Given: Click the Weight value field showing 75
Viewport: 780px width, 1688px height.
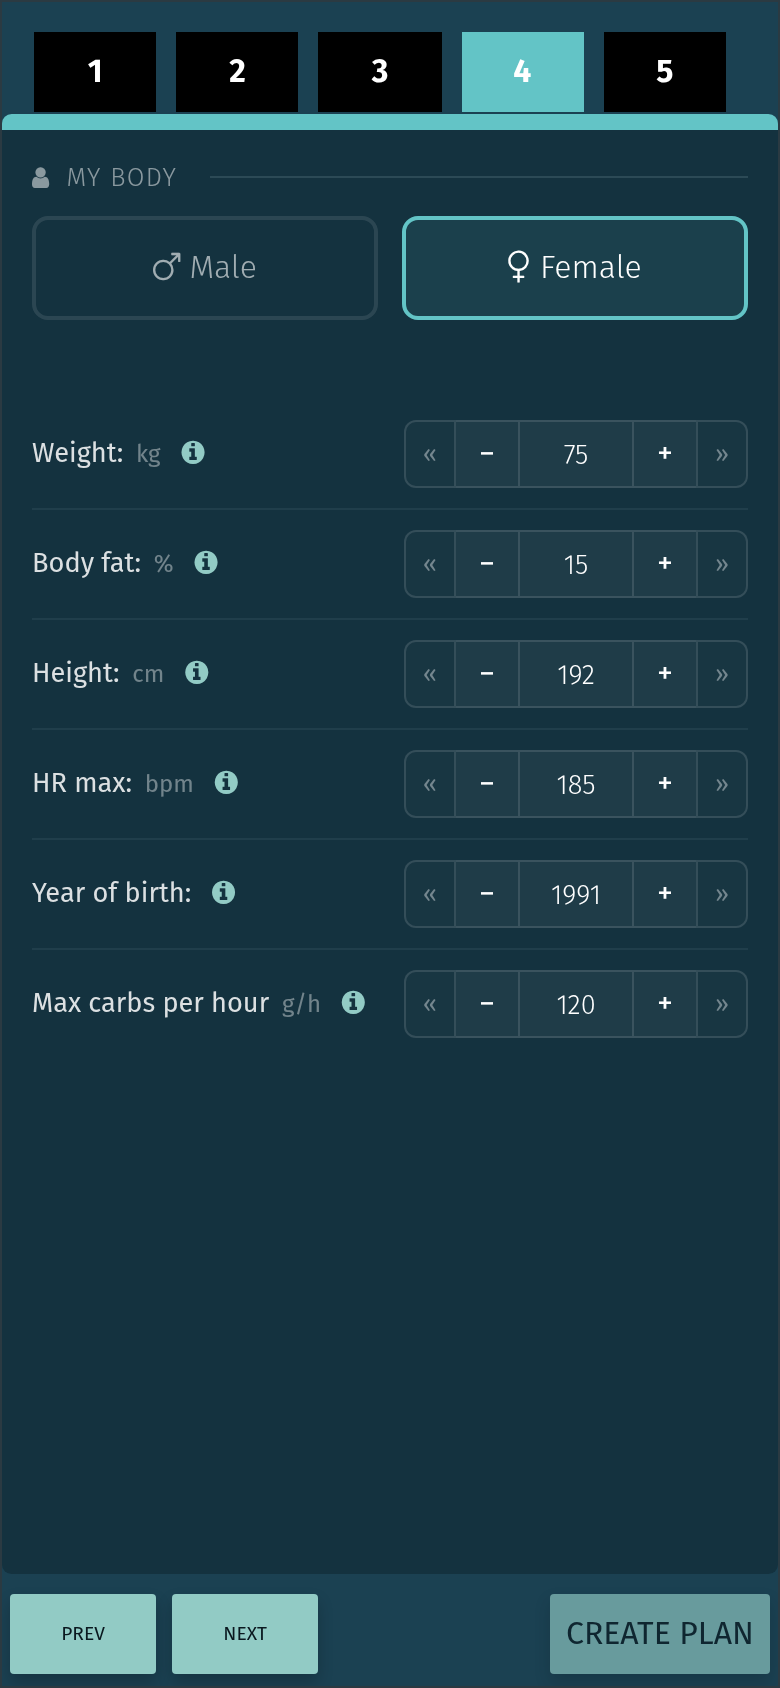Looking at the screenshot, I should click(x=576, y=454).
